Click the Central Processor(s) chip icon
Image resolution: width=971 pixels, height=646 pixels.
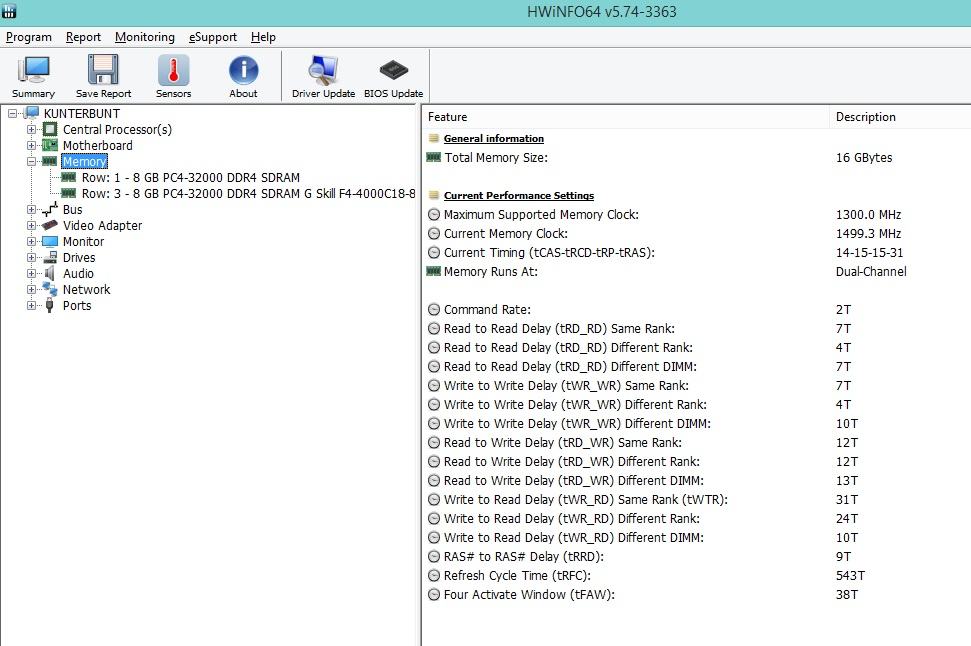click(x=50, y=129)
